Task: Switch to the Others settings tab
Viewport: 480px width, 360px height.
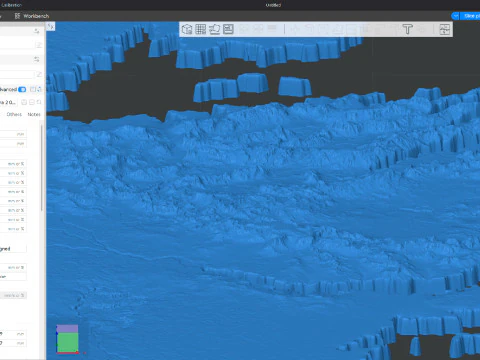Action: [x=14, y=114]
